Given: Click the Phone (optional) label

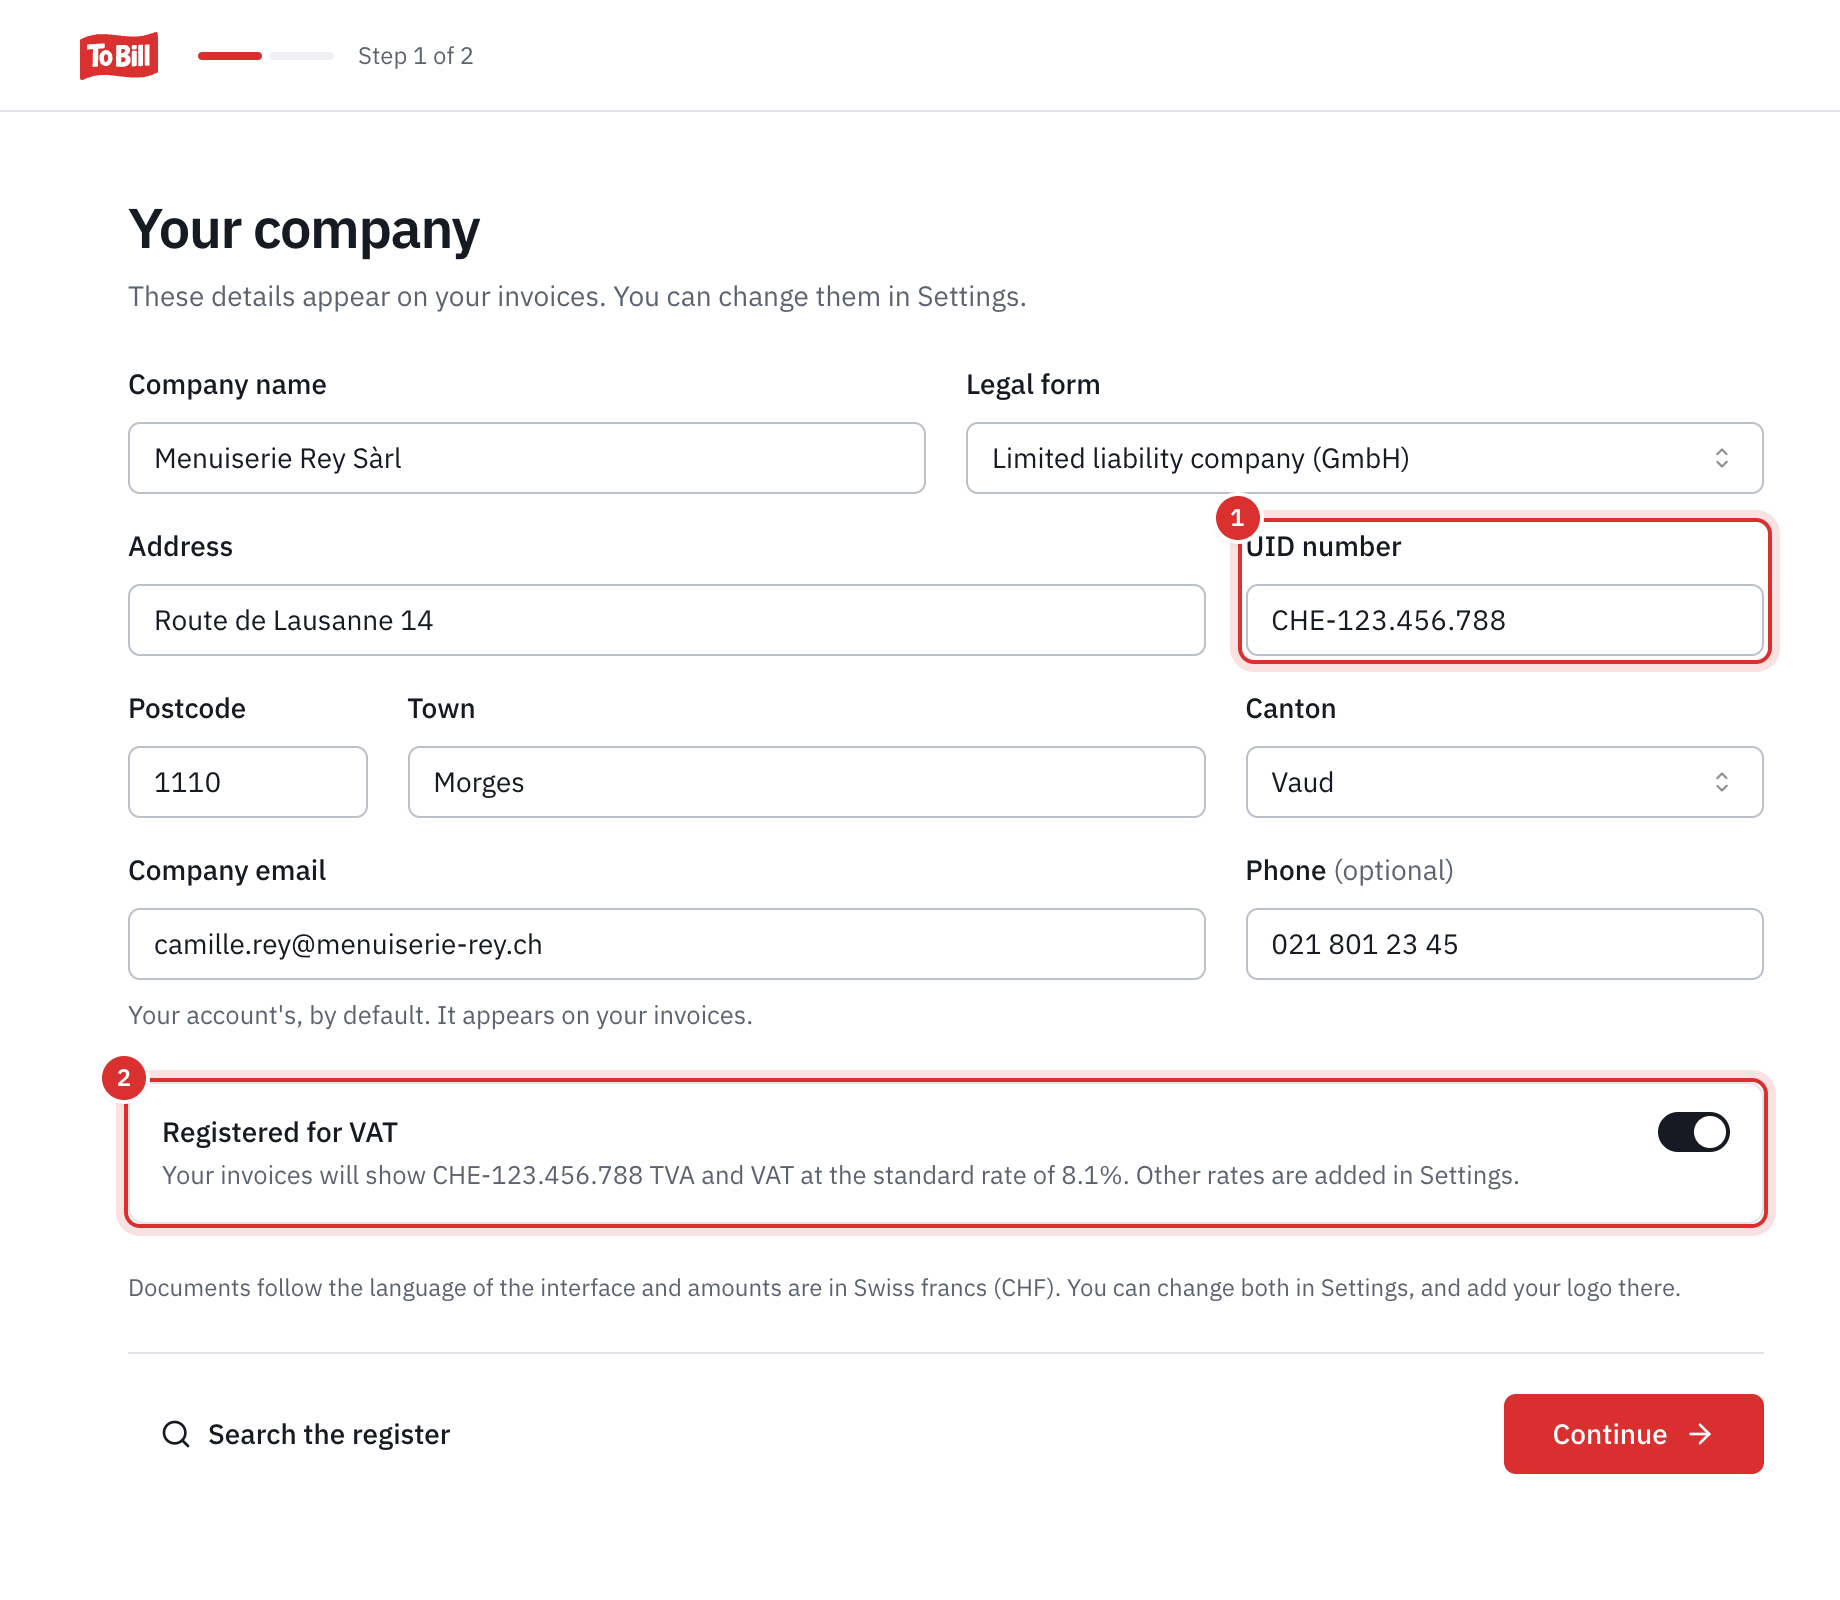Looking at the screenshot, I should tap(1349, 871).
